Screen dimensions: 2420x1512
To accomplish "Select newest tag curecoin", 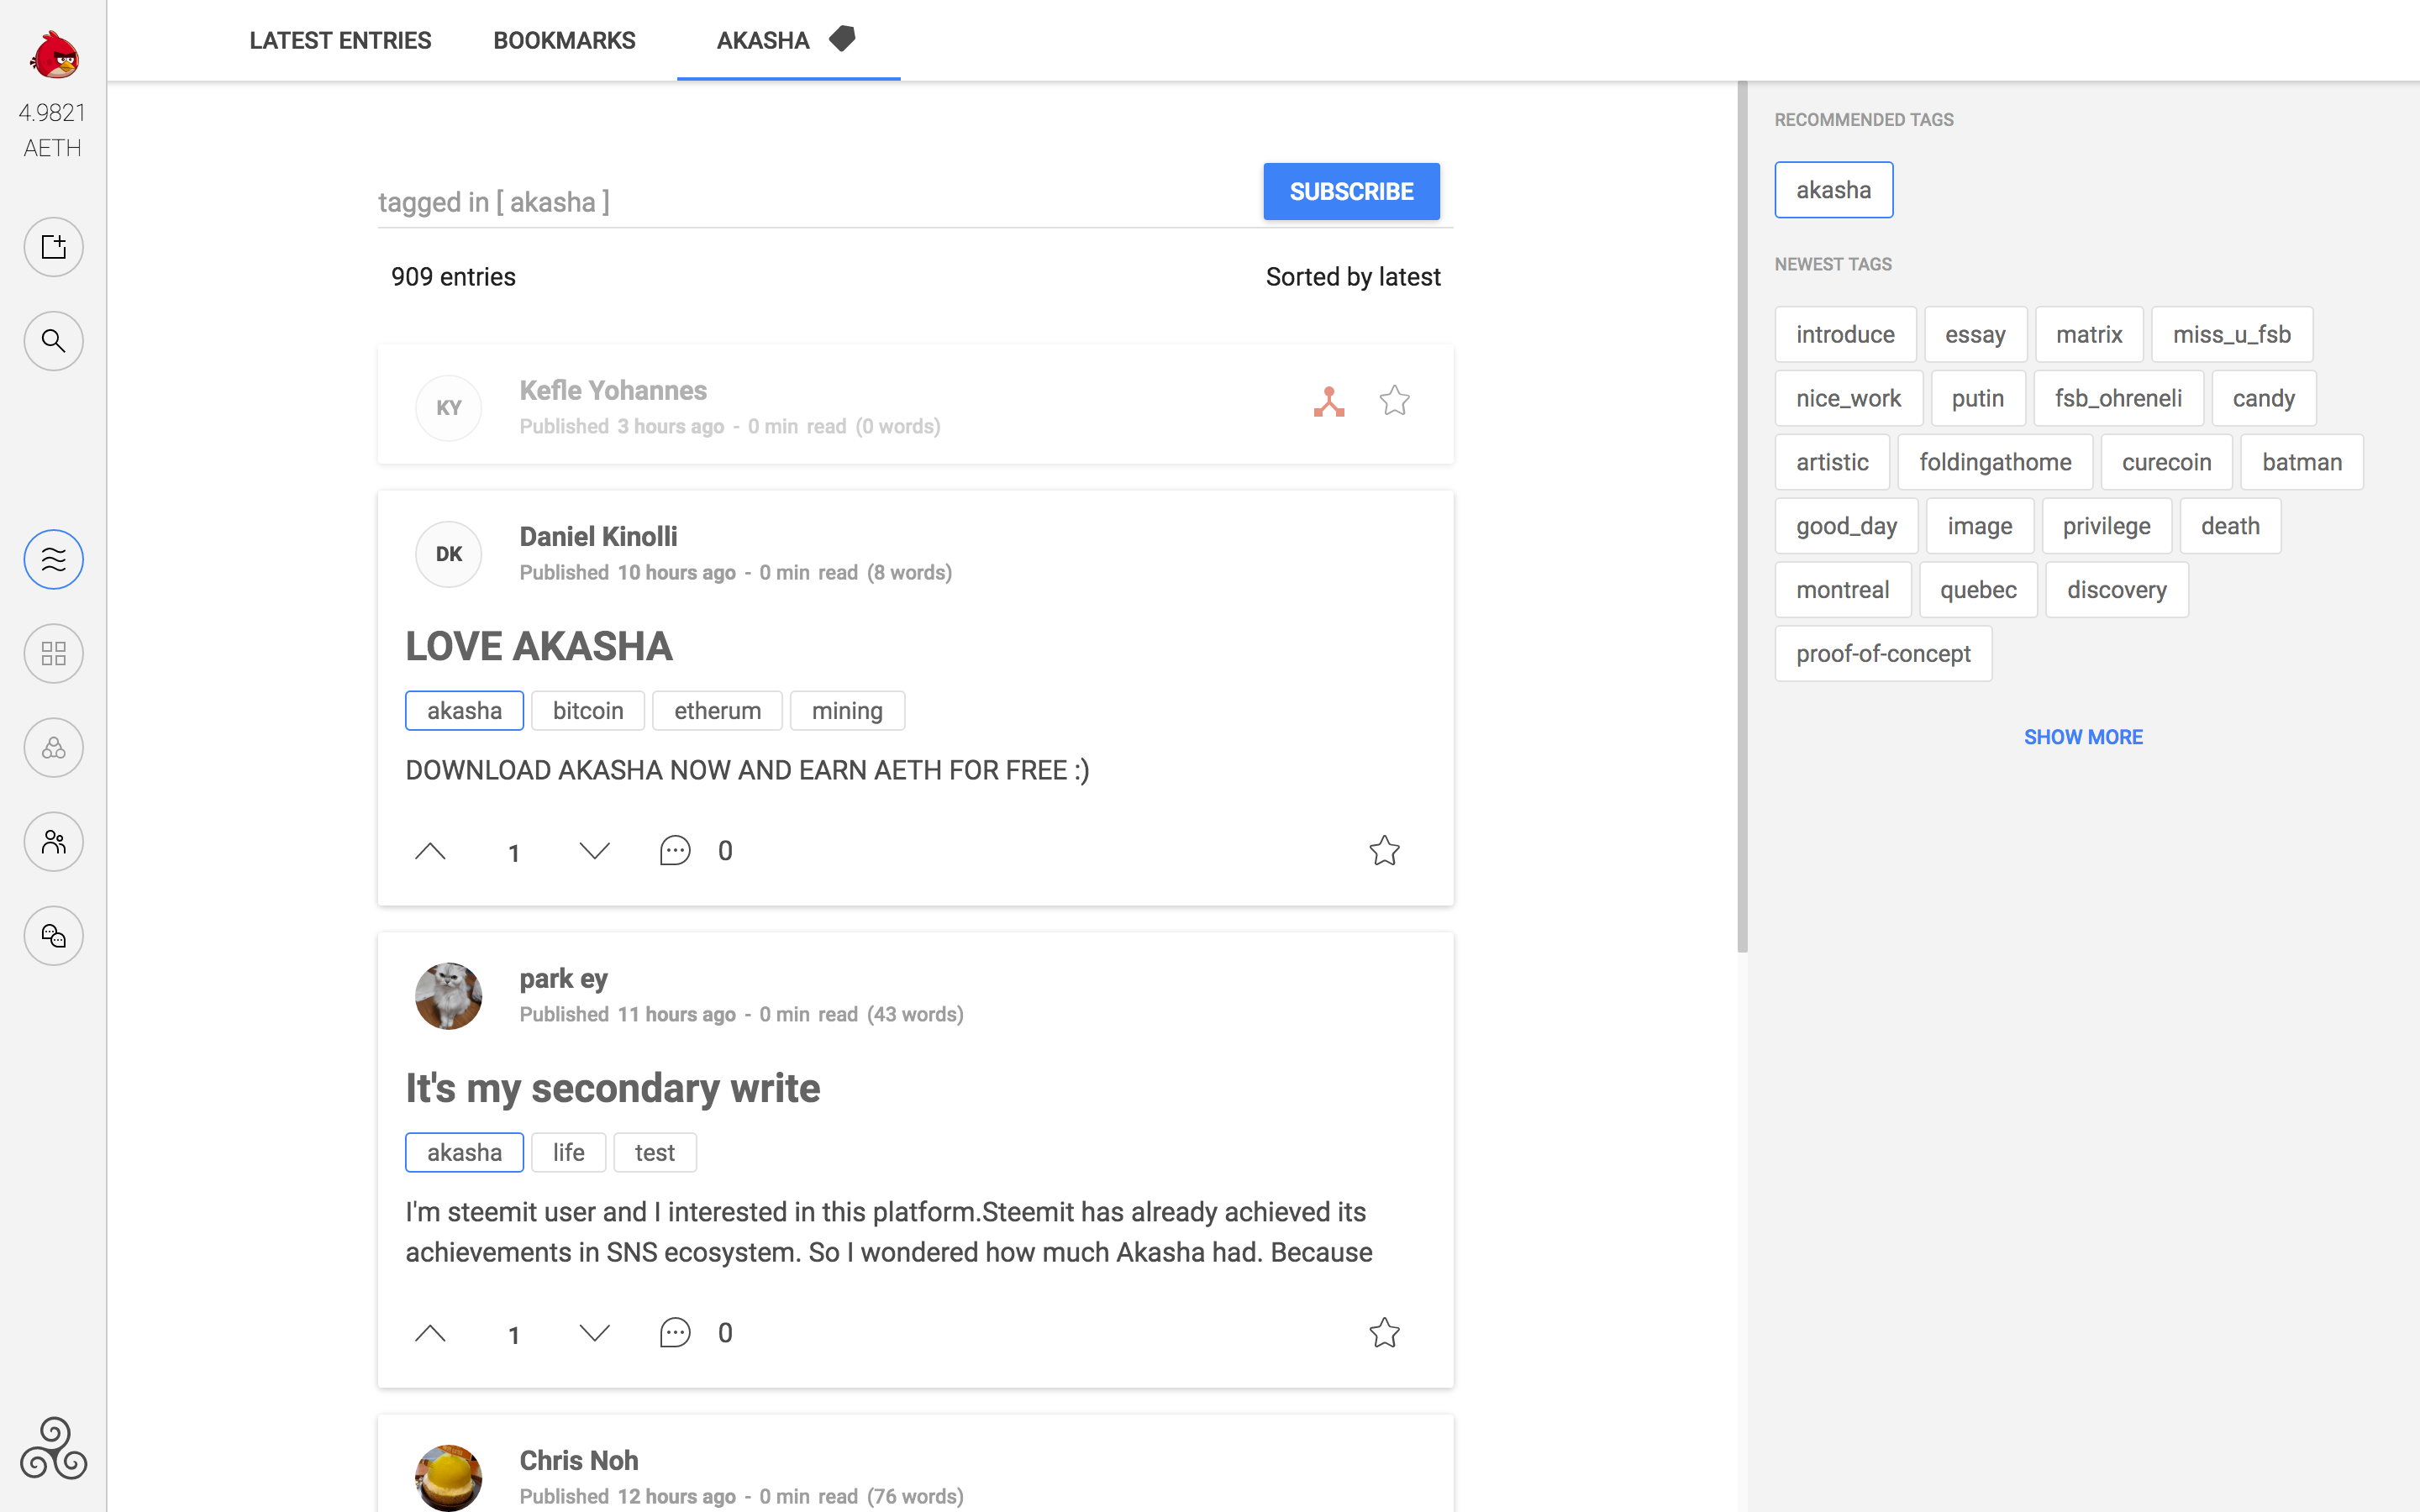I will pos(2166,462).
